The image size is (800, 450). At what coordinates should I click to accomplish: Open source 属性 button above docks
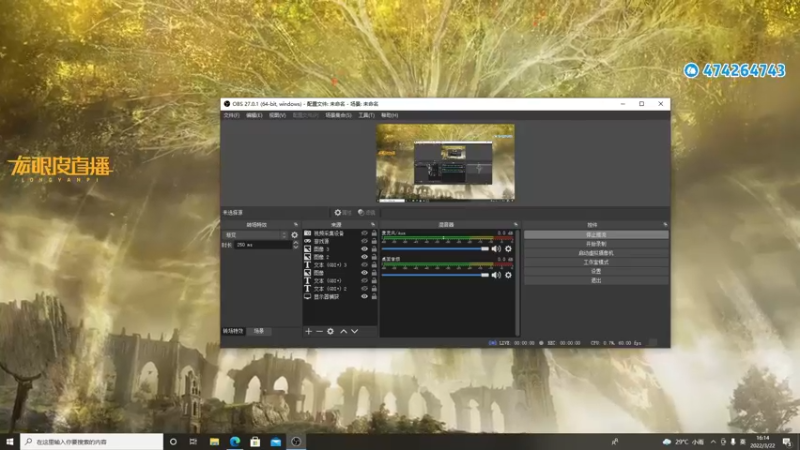(x=343, y=213)
